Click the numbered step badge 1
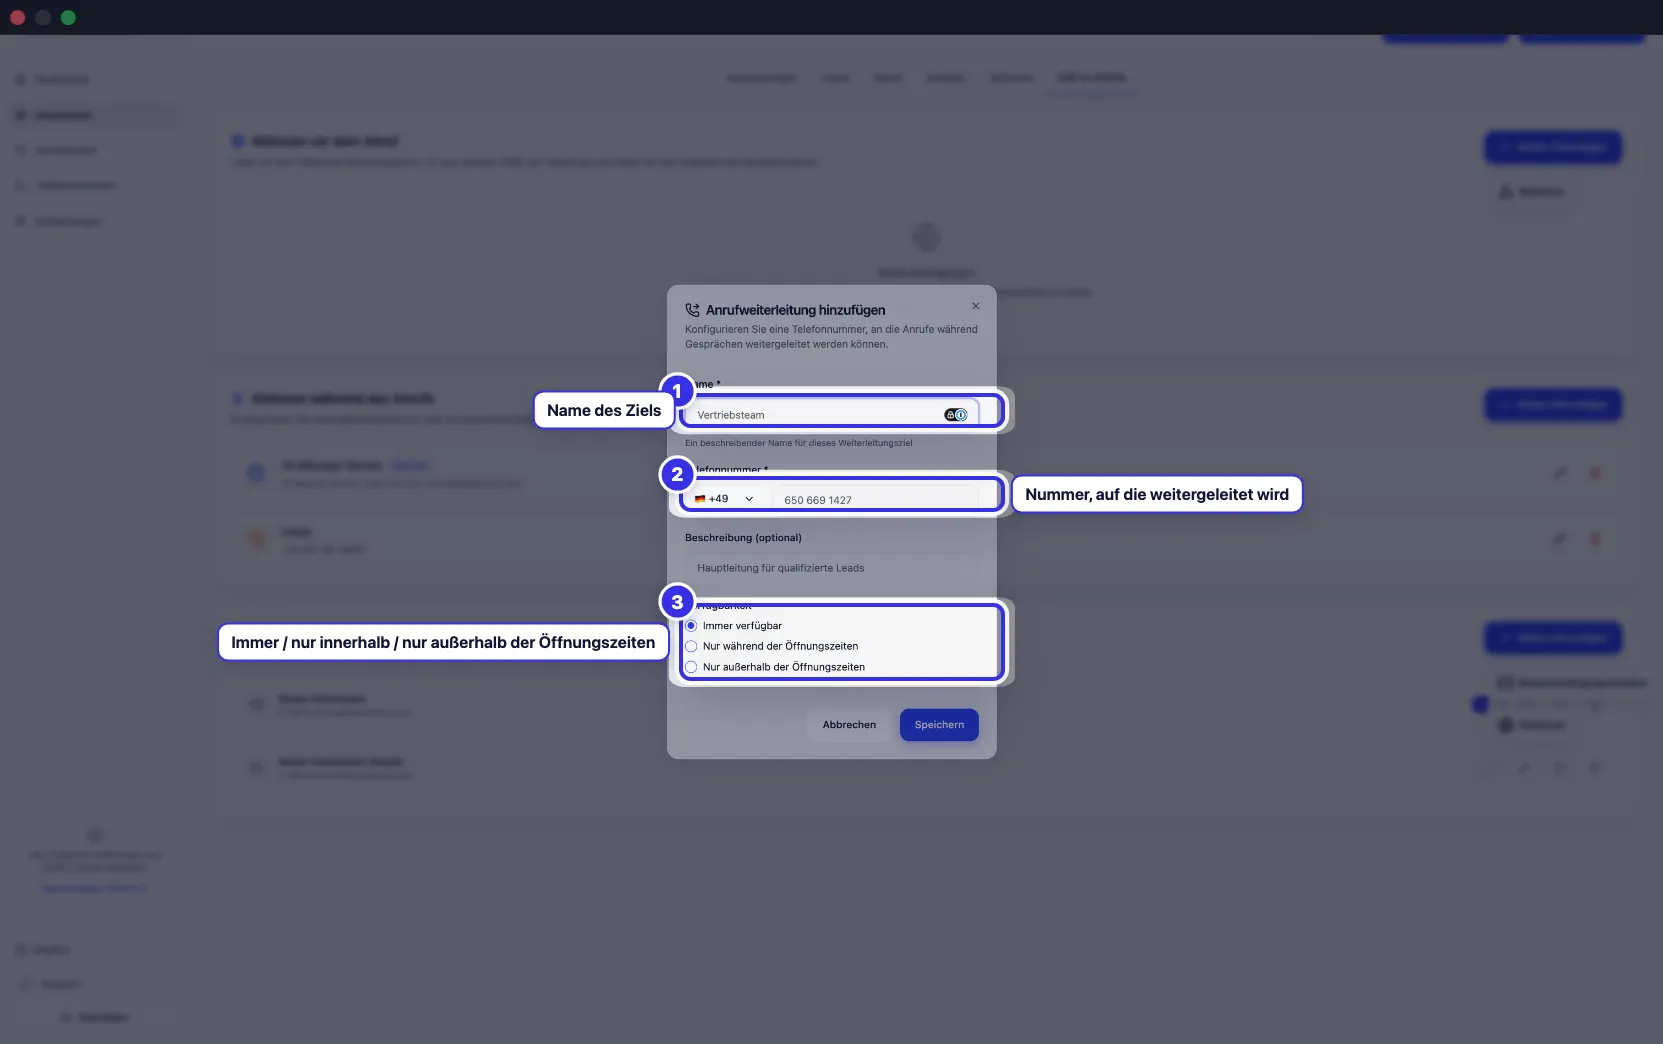The image size is (1663, 1044). [x=677, y=391]
